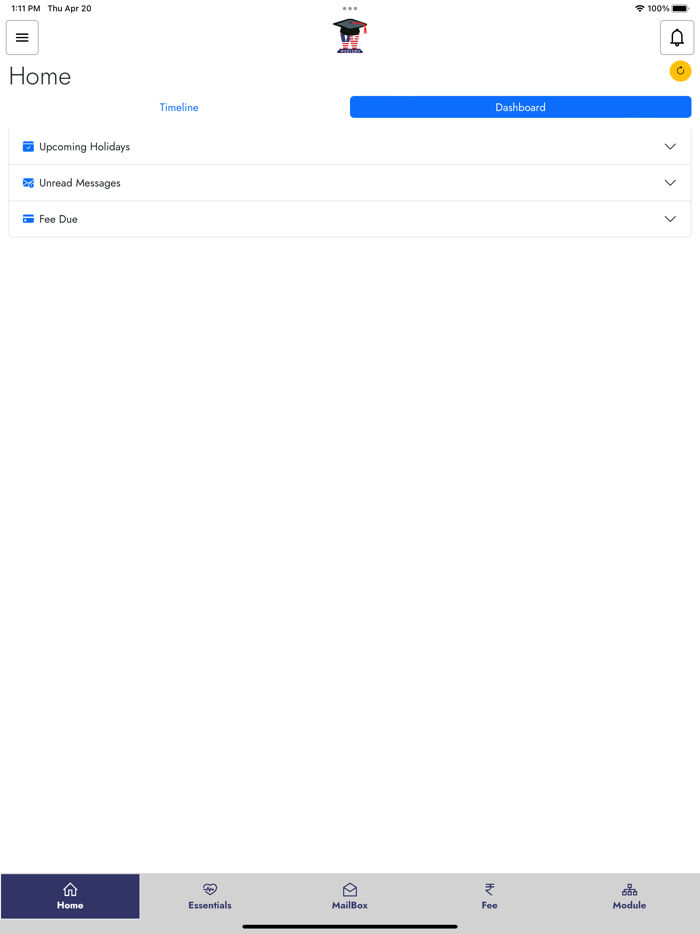Open Module hierarchy tab
The image size is (700, 934).
click(x=629, y=896)
